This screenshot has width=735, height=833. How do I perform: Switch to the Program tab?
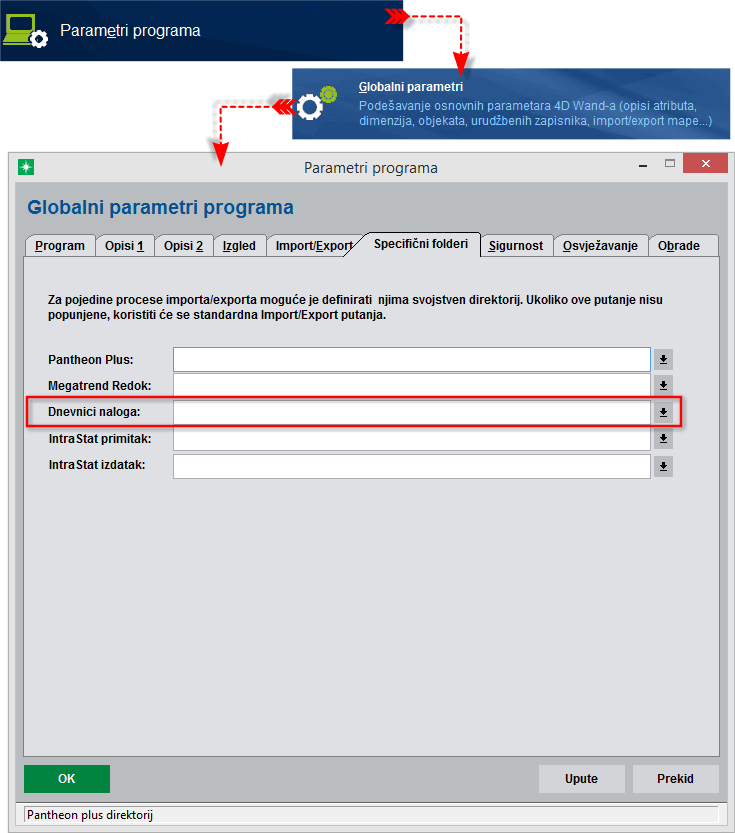tap(60, 246)
